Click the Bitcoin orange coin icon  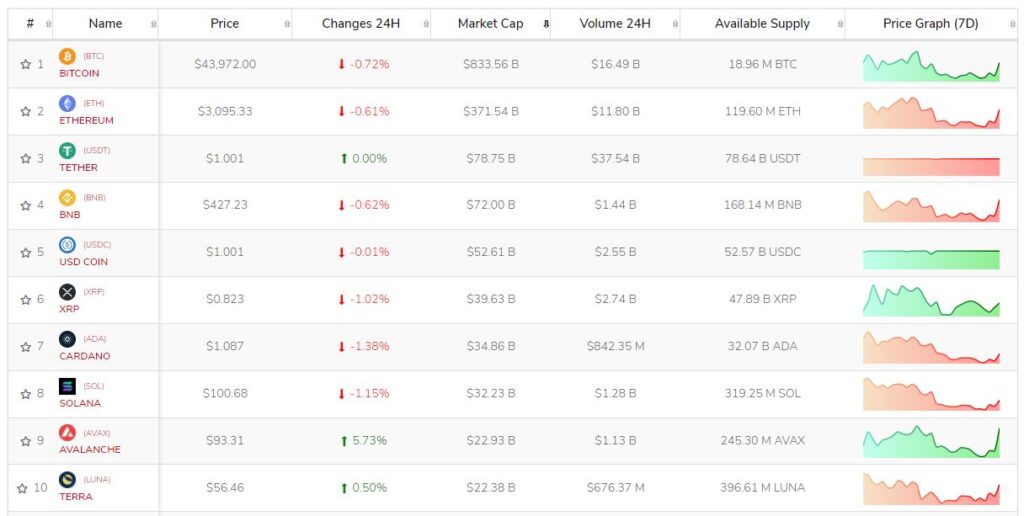[67, 56]
